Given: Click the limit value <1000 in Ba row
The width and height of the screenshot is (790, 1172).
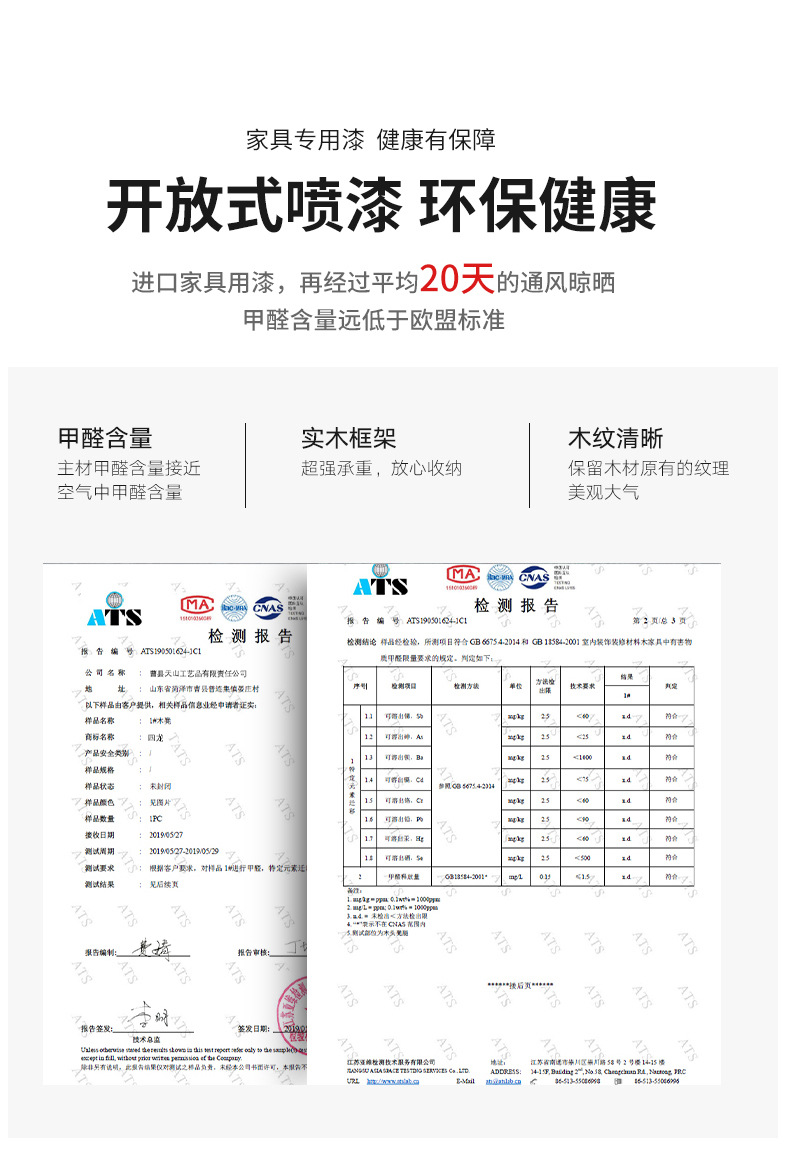Looking at the screenshot, I should coord(582,758).
